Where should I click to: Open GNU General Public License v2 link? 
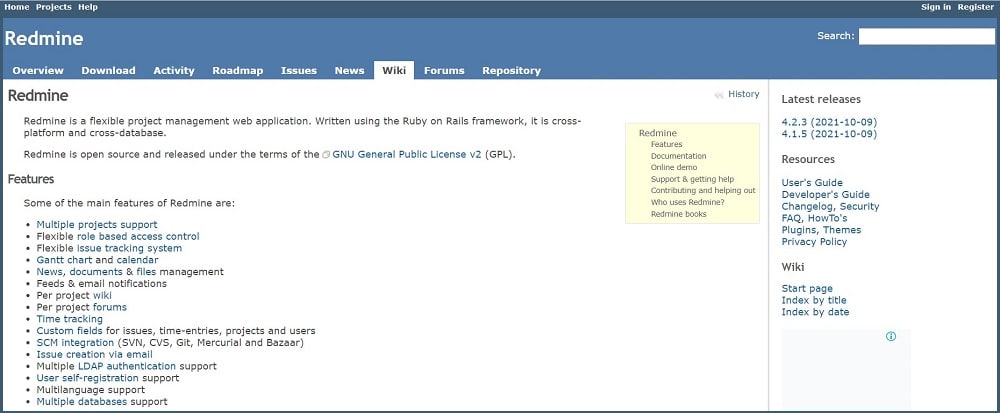tap(407, 155)
